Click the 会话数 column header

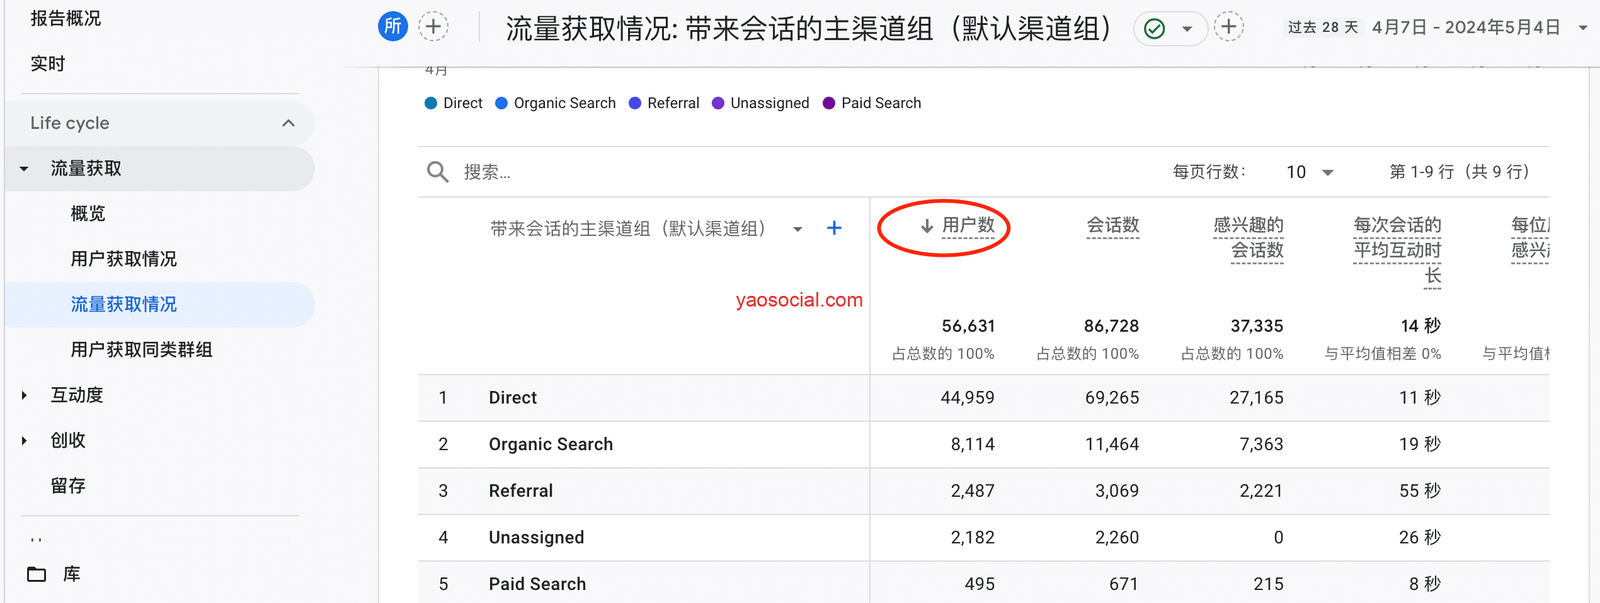[x=1113, y=226]
